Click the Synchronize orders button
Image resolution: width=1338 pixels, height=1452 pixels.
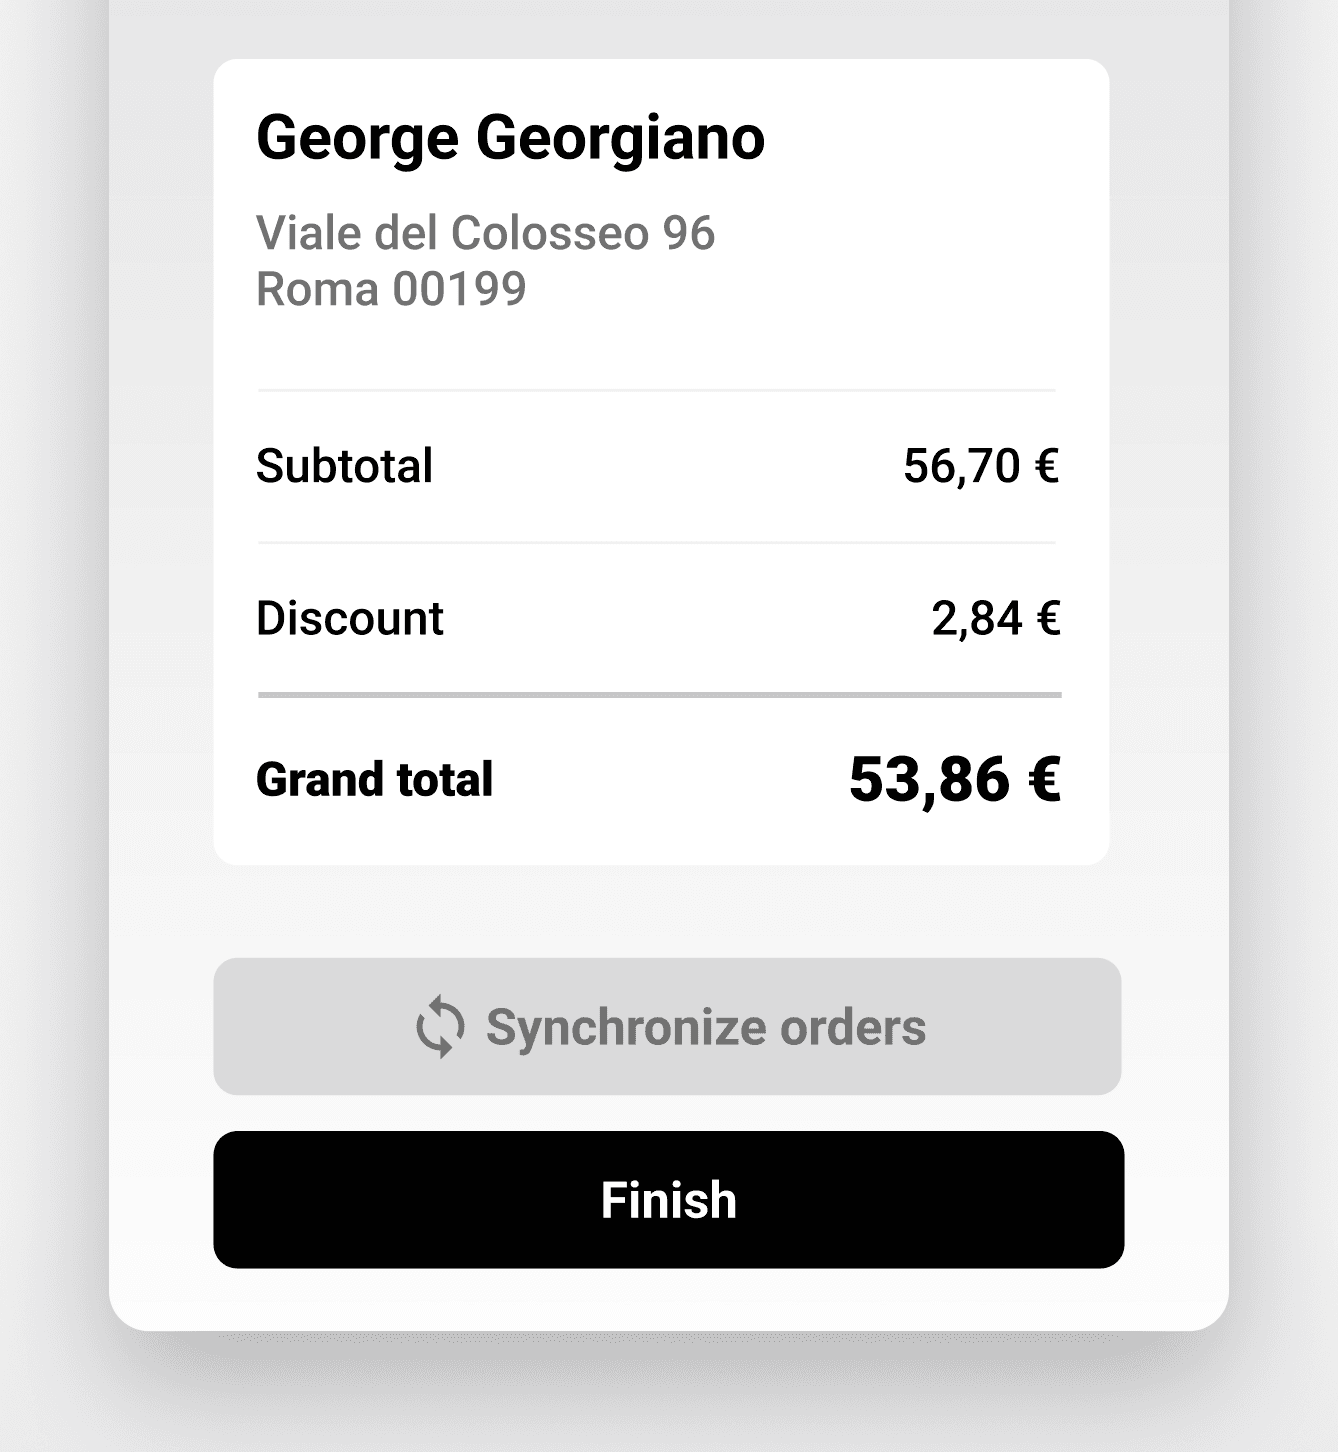667,1026
